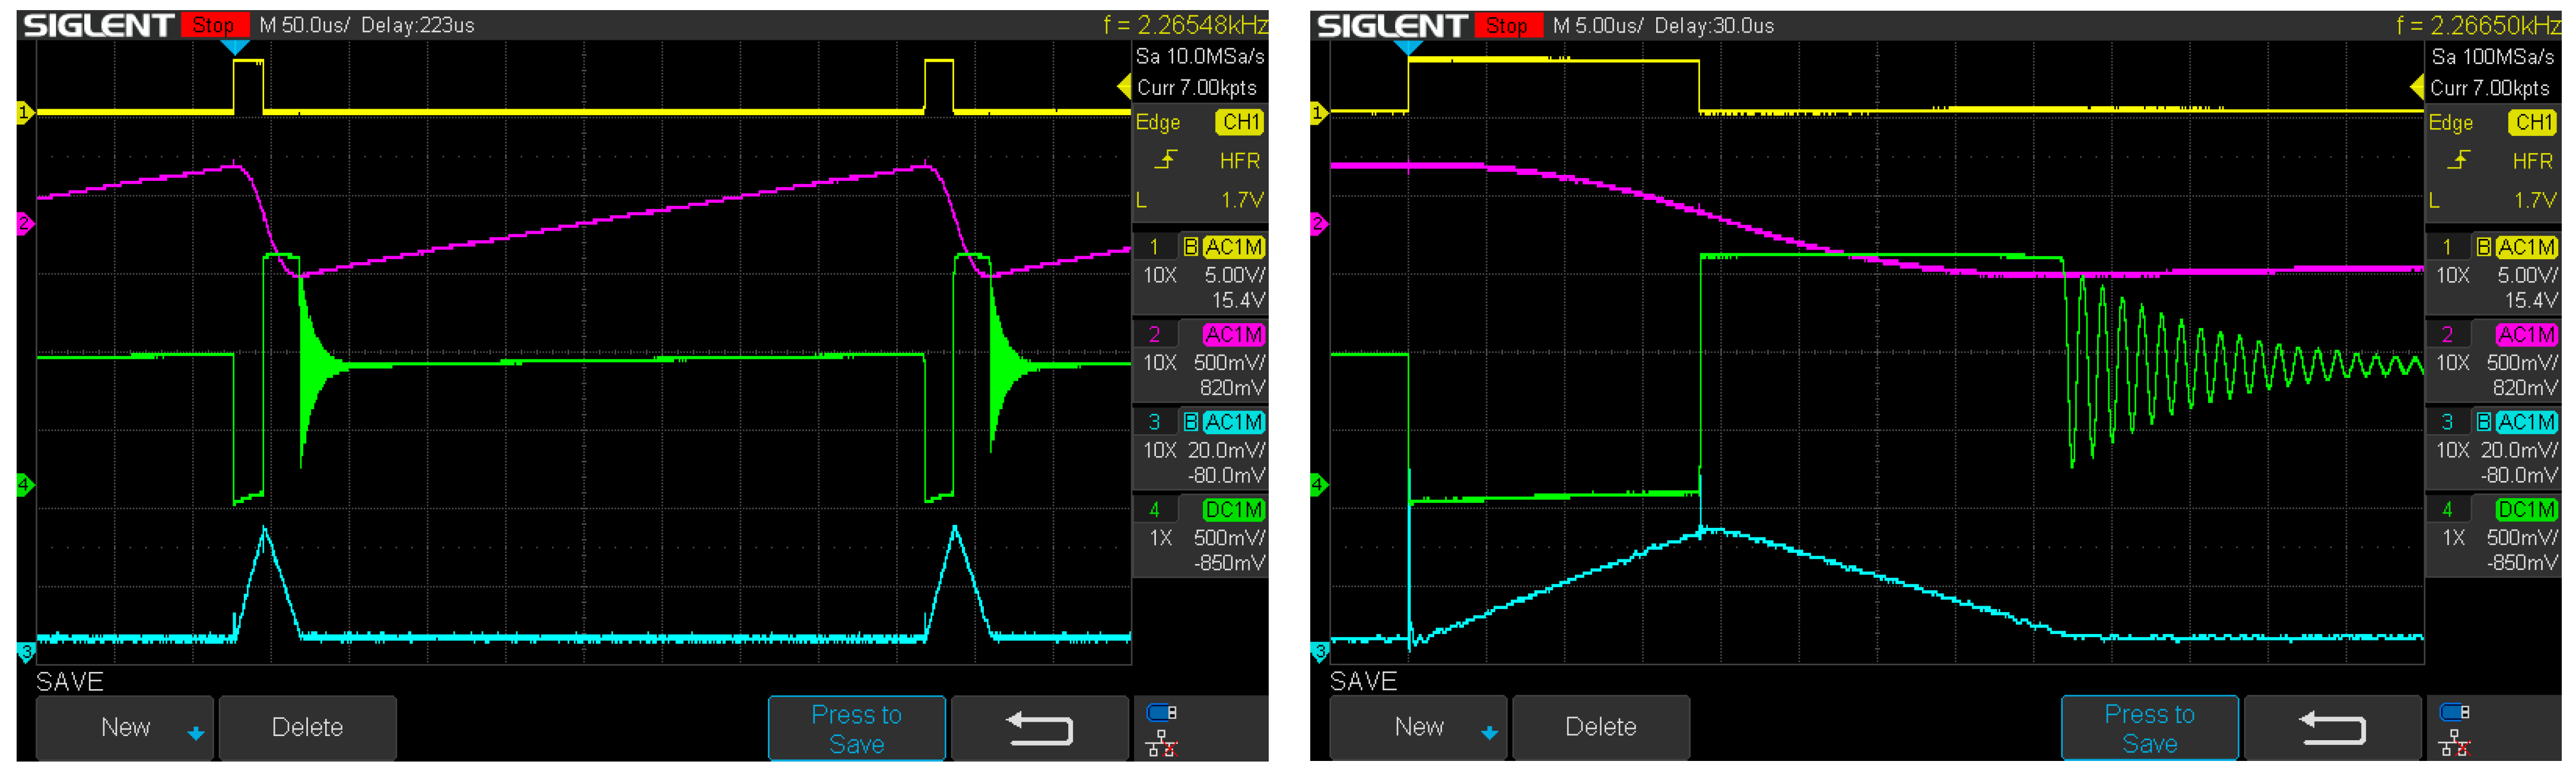Image resolution: width=2576 pixels, height=774 pixels.
Task: Click the USB drive icon on left scope
Action: pos(1161,713)
